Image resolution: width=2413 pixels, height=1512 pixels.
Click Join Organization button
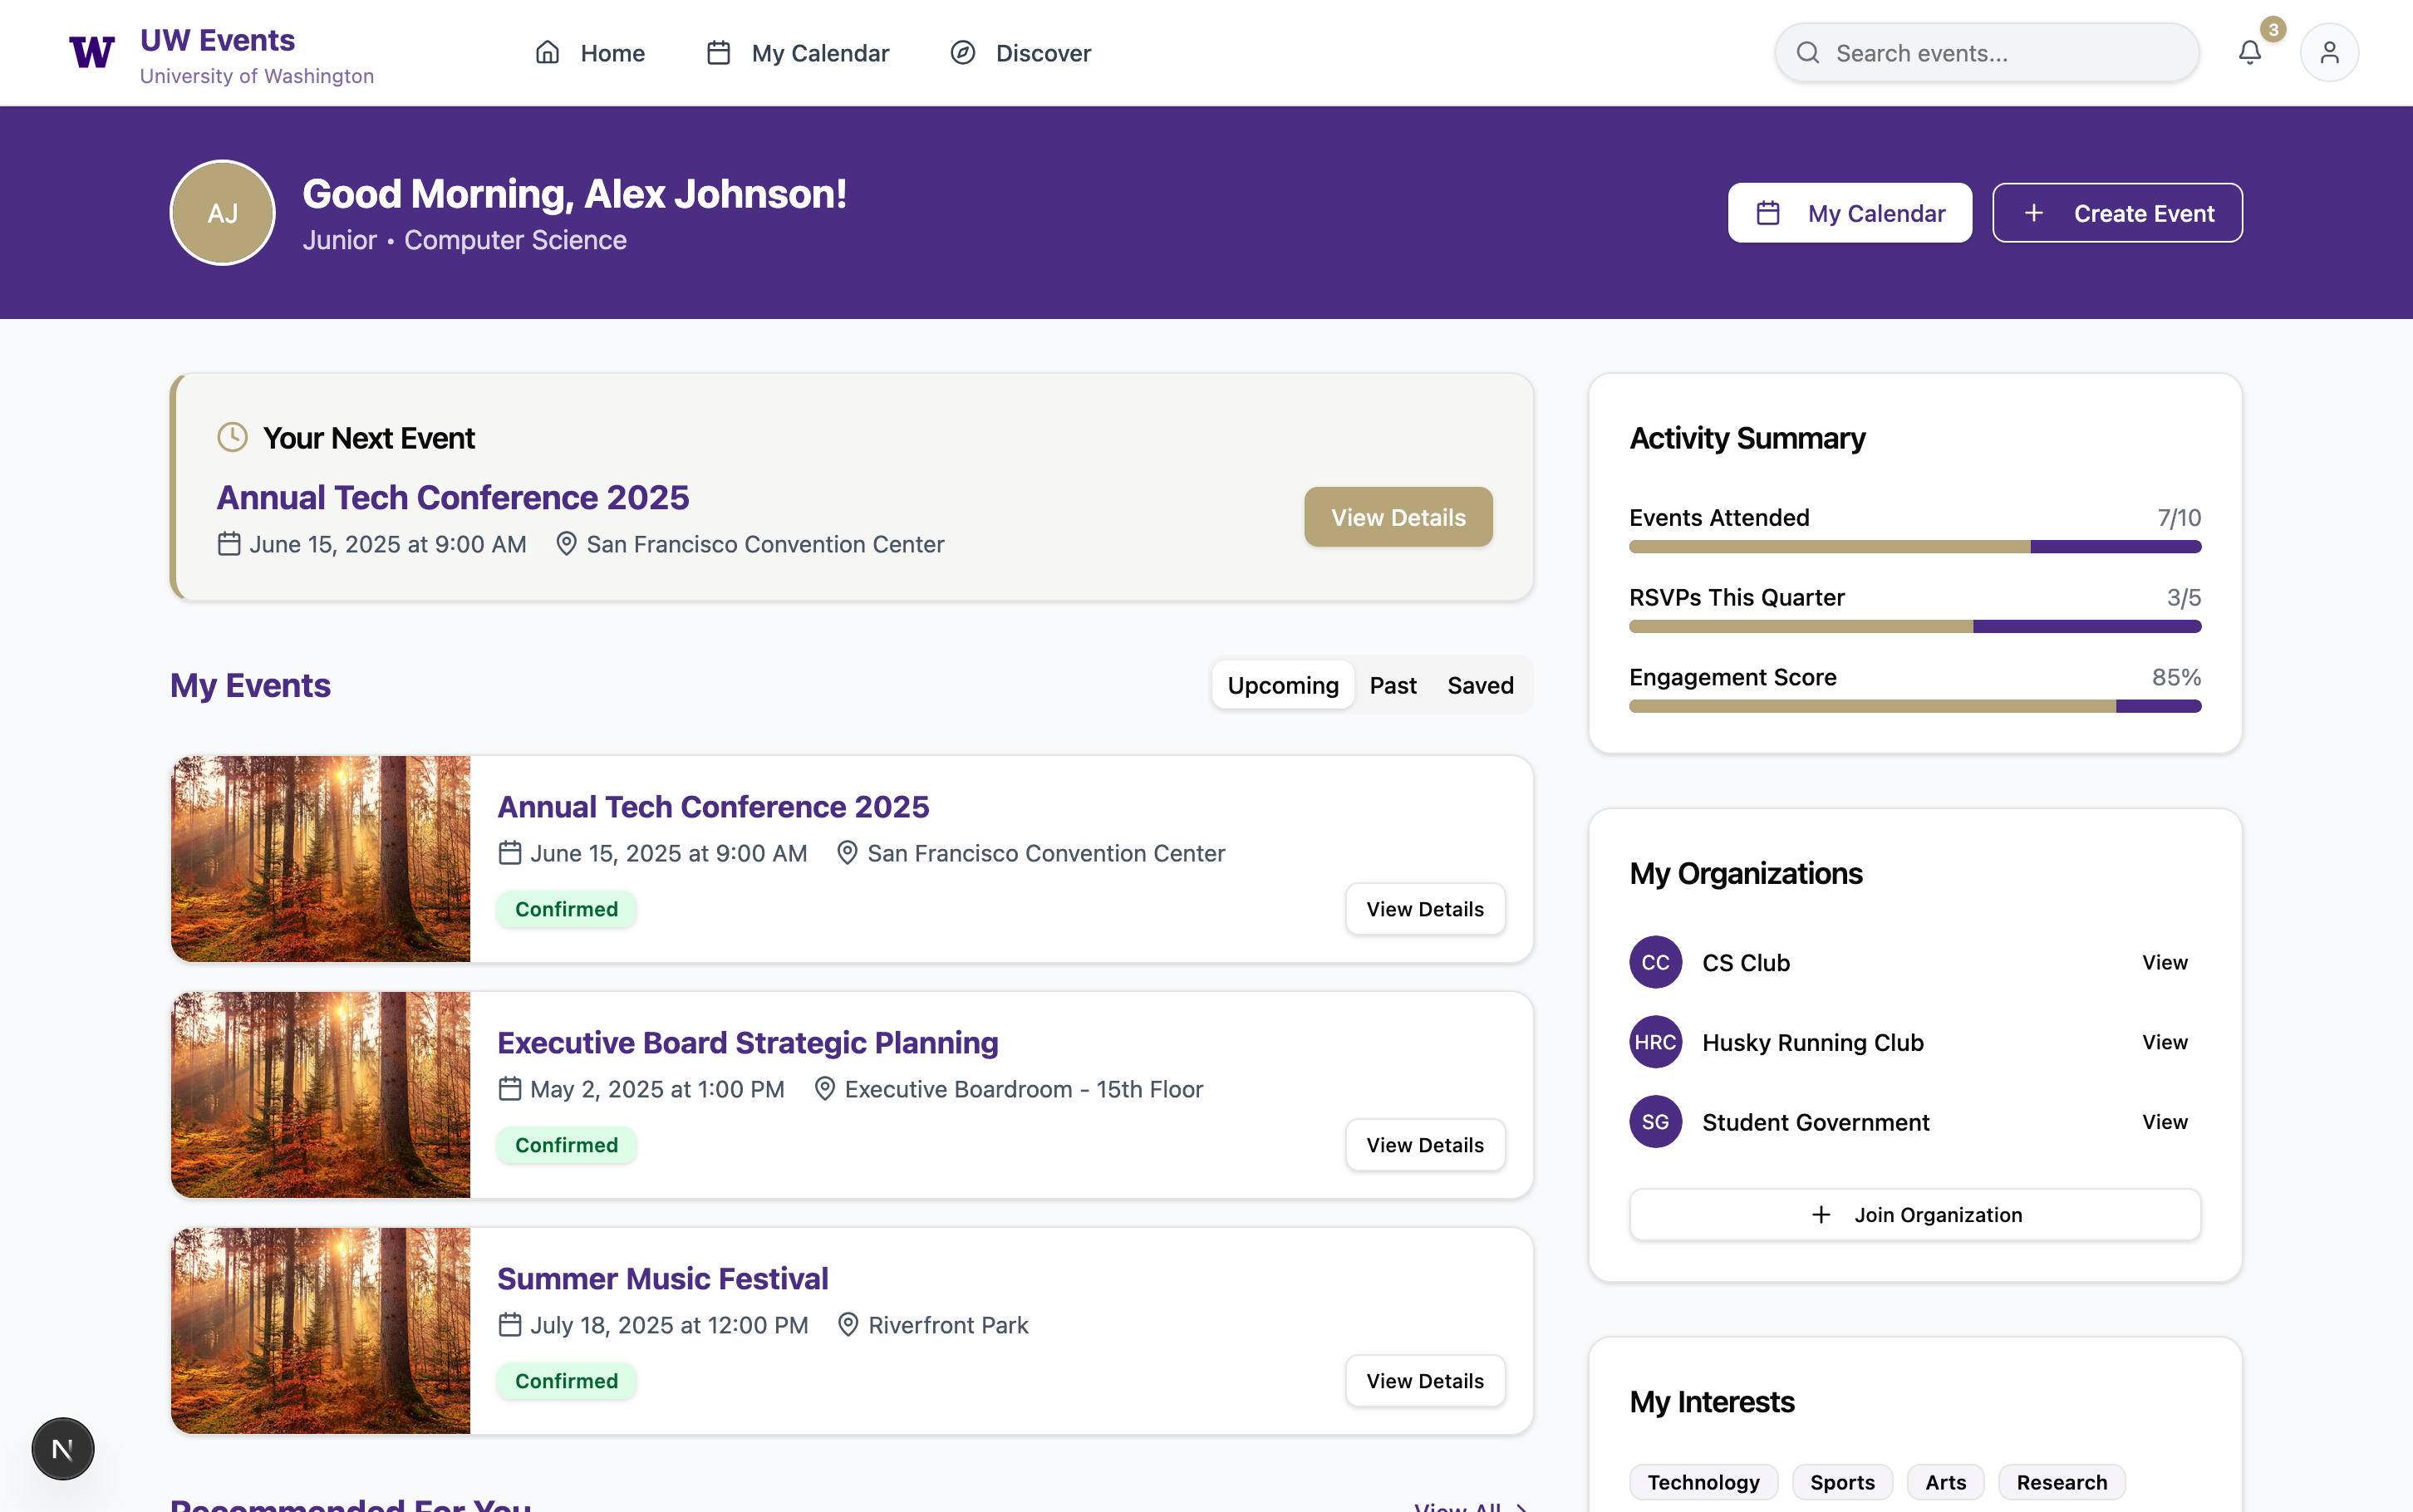[1914, 1214]
